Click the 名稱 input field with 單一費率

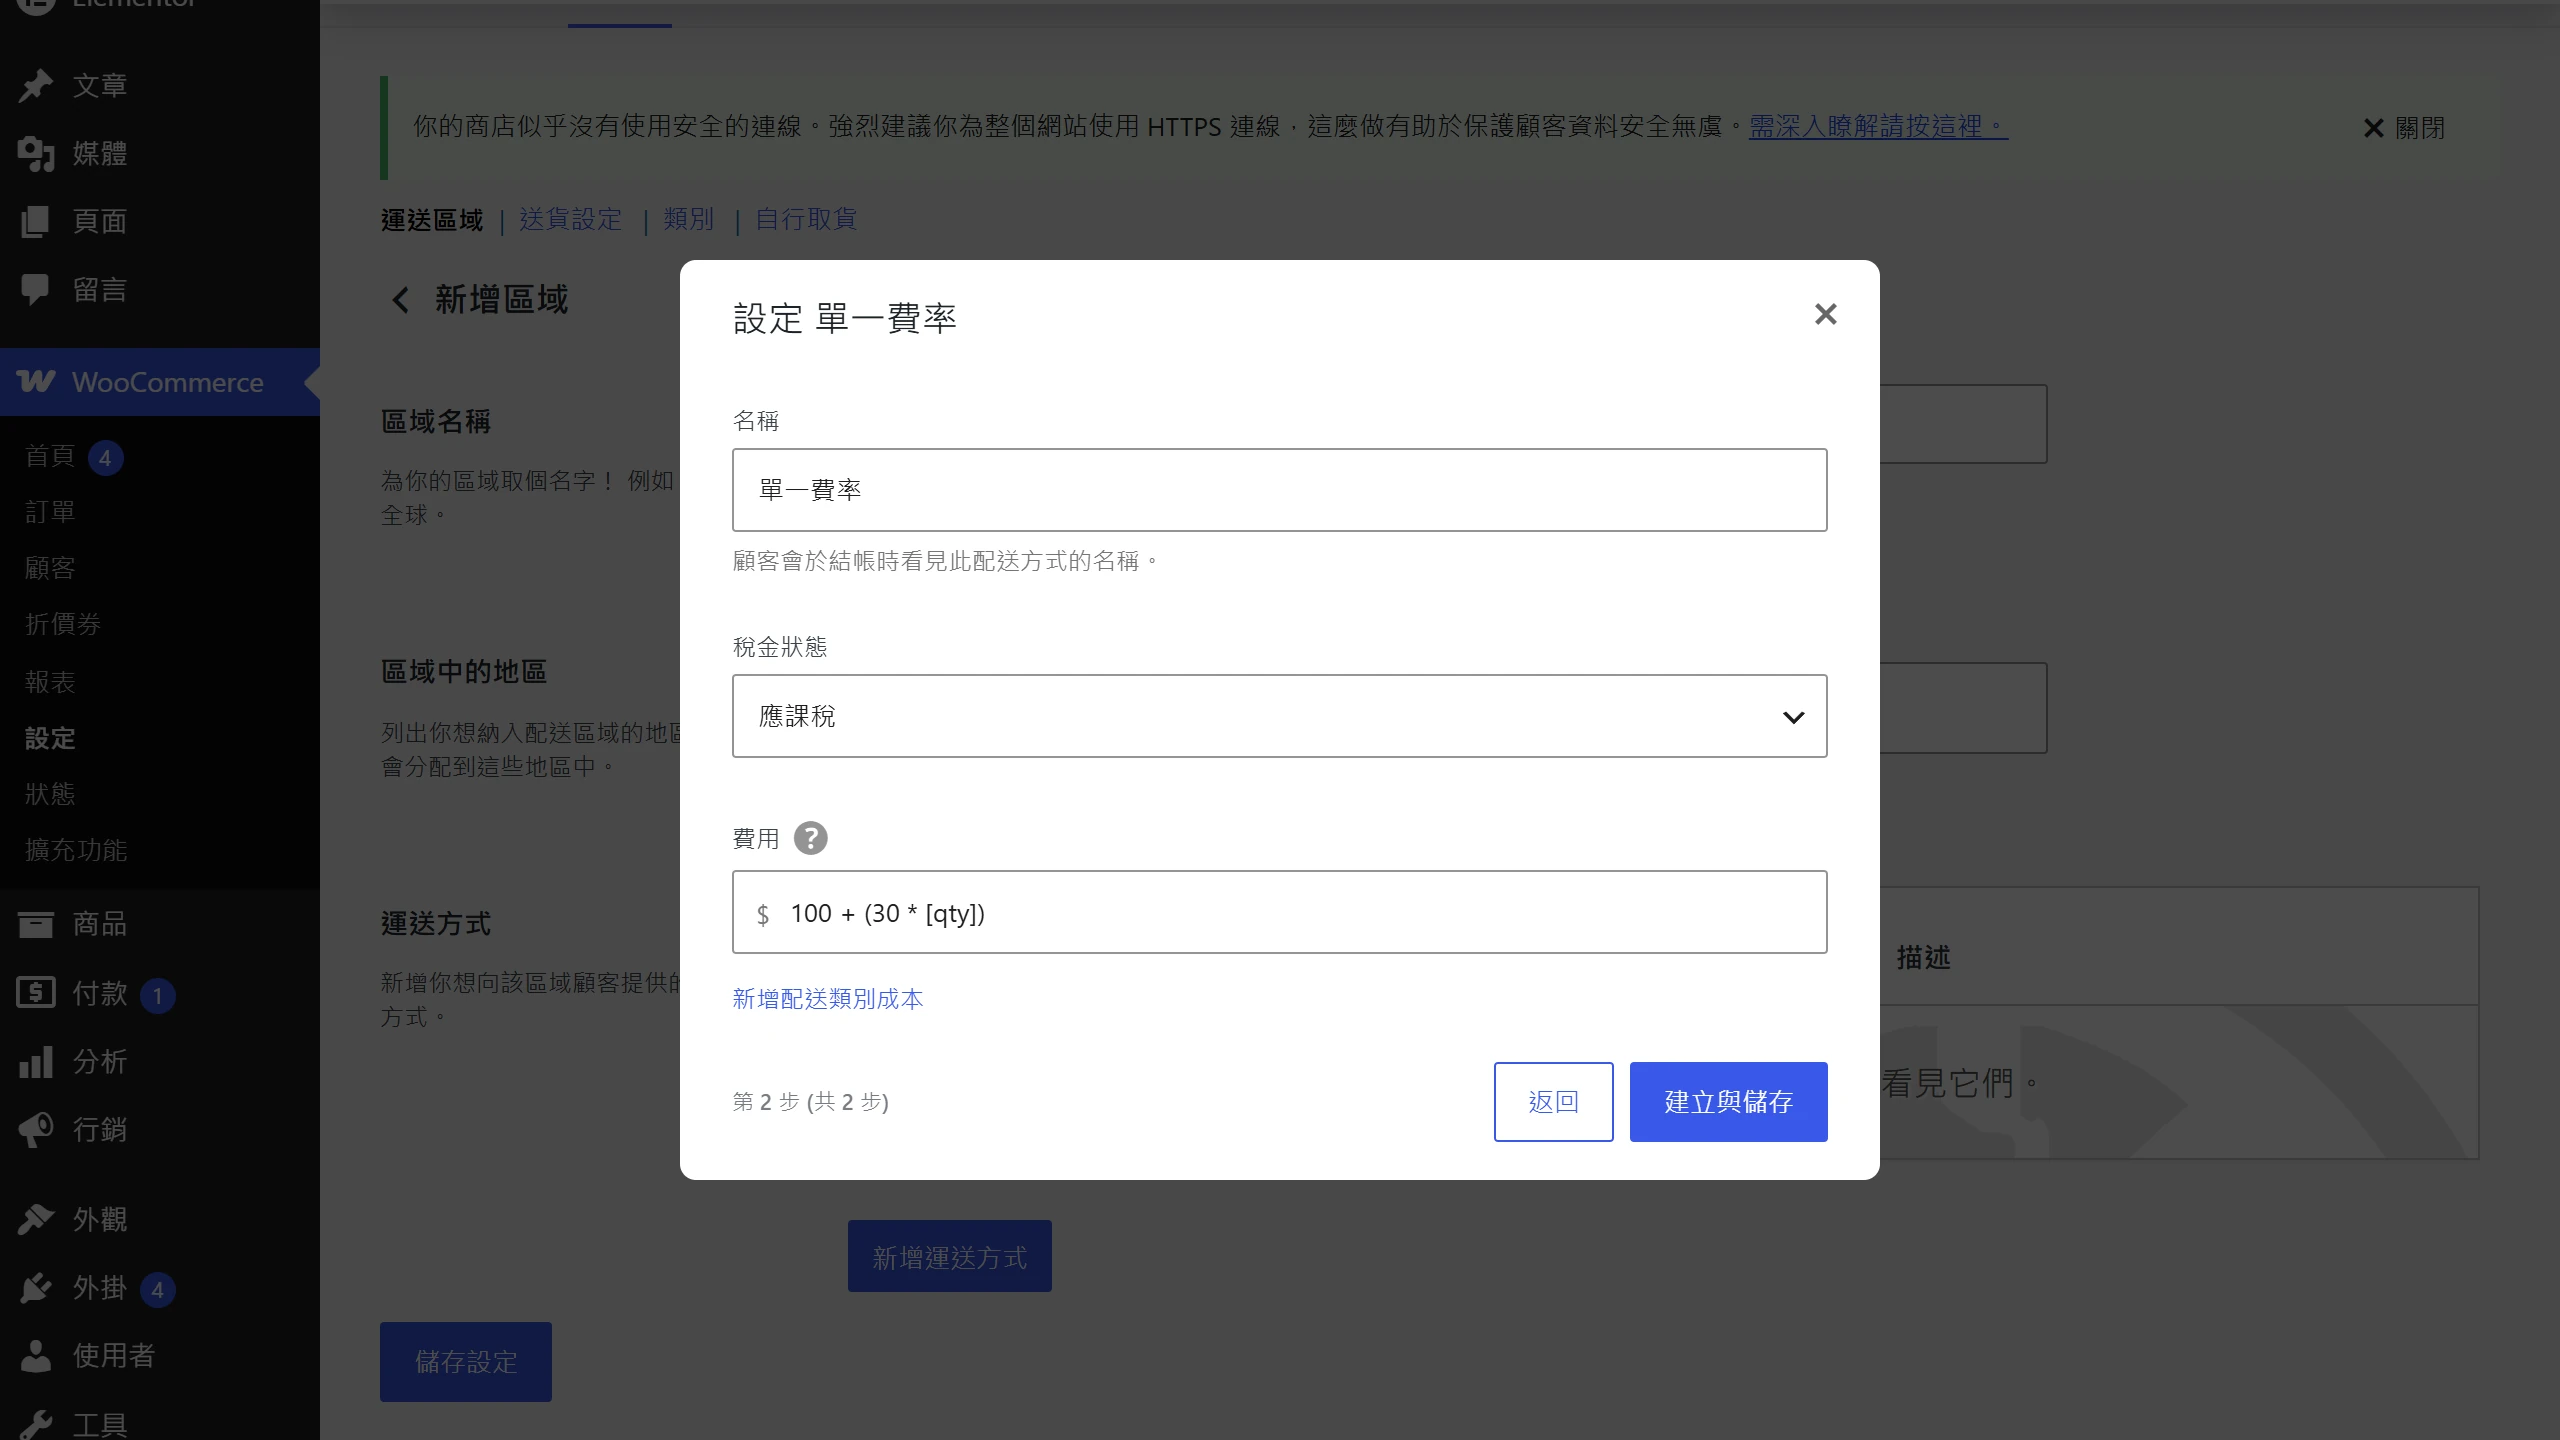1279,490
